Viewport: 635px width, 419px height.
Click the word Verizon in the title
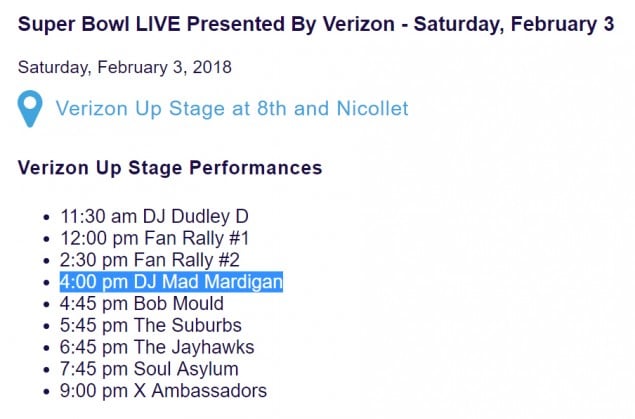[x=359, y=23]
